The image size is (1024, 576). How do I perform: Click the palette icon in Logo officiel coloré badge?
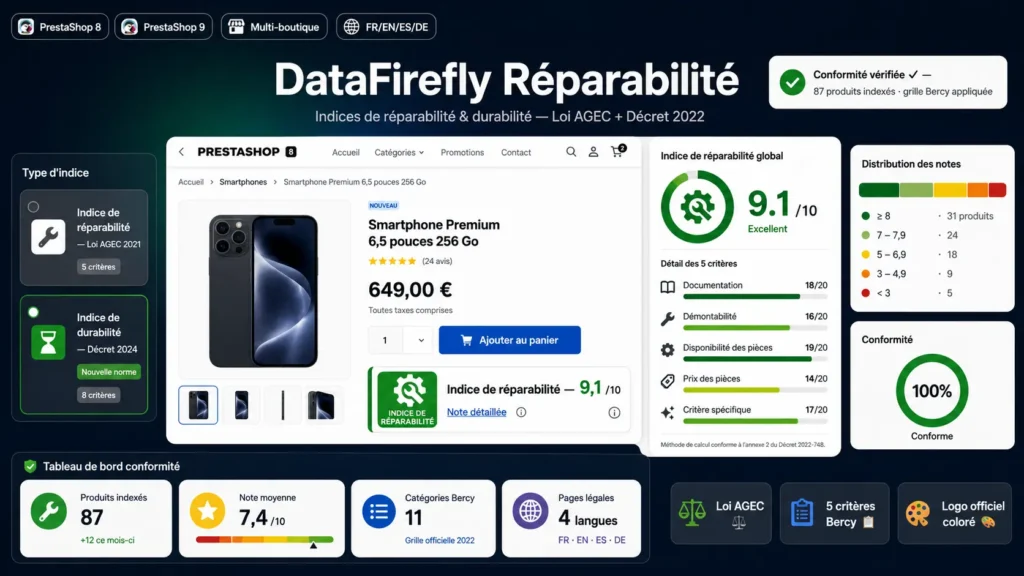[918, 513]
